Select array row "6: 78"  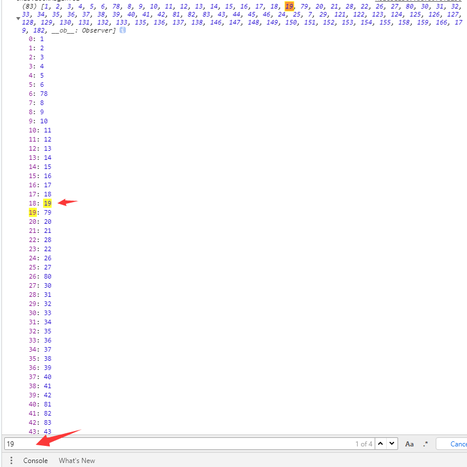pyautogui.click(x=38, y=94)
